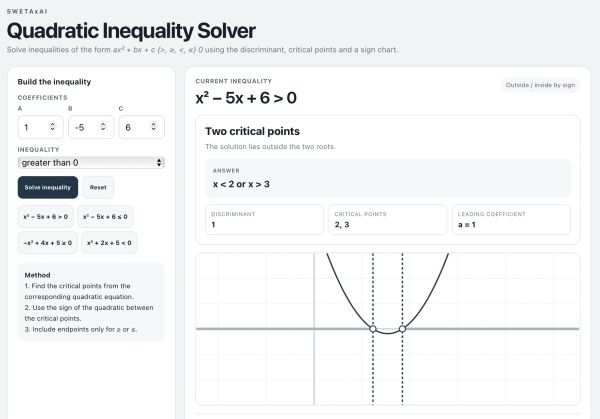Focus the coefficient C input field
Viewport: 600px width, 419px height.
pos(142,127)
